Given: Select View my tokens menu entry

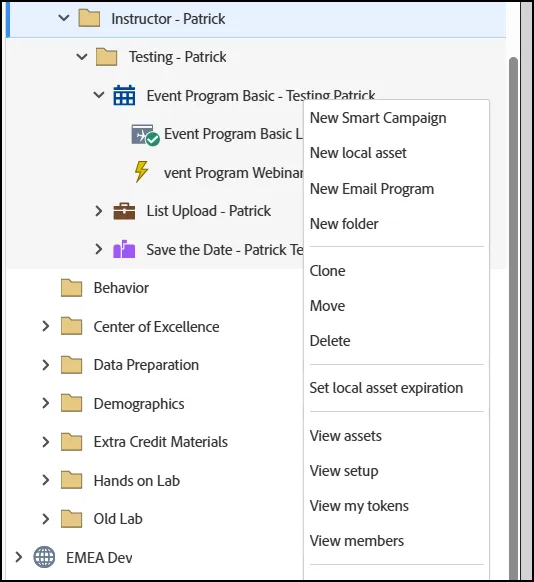Looking at the screenshot, I should [359, 506].
